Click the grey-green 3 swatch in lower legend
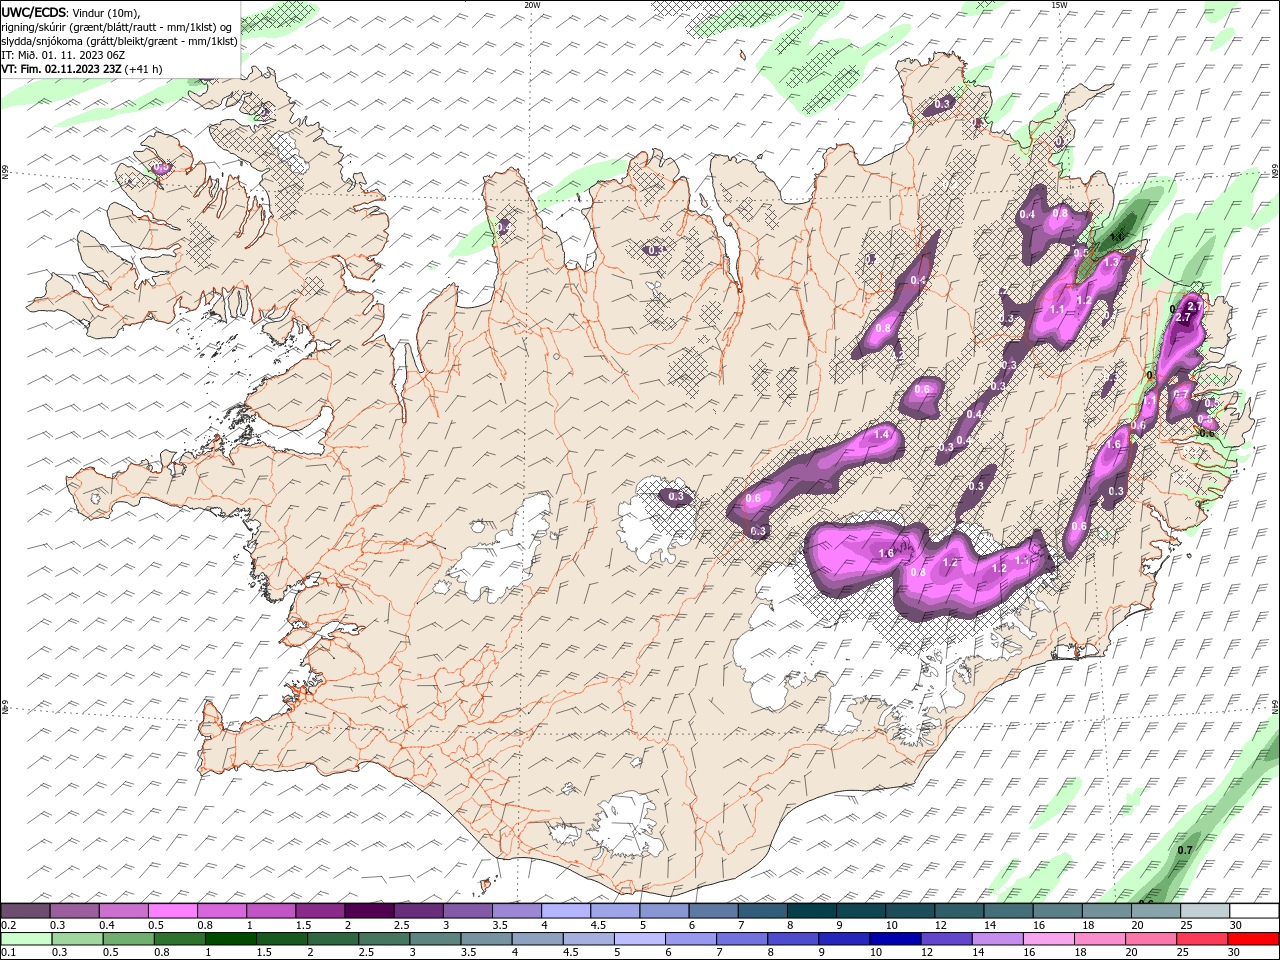Image resolution: width=1280 pixels, height=960 pixels. click(x=435, y=939)
